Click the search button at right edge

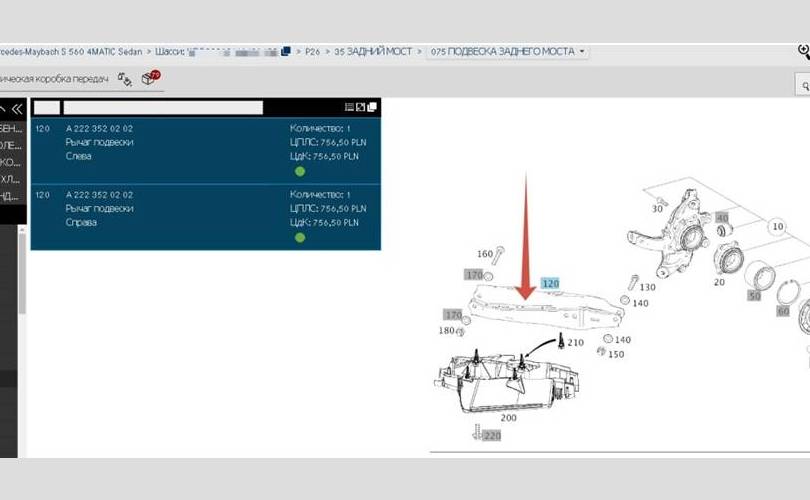803,87
